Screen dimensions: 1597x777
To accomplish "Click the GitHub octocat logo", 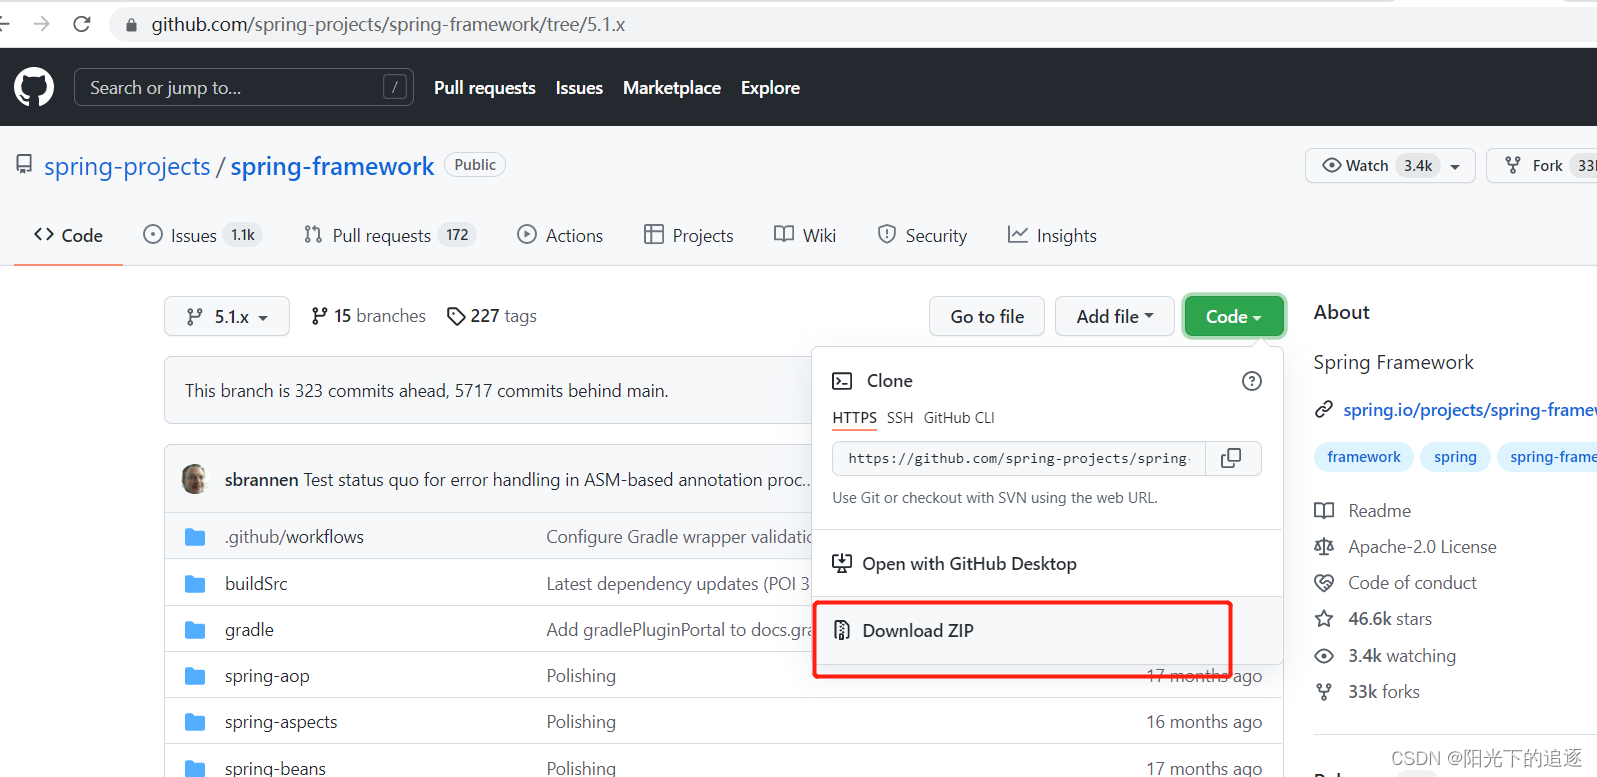I will (x=34, y=87).
